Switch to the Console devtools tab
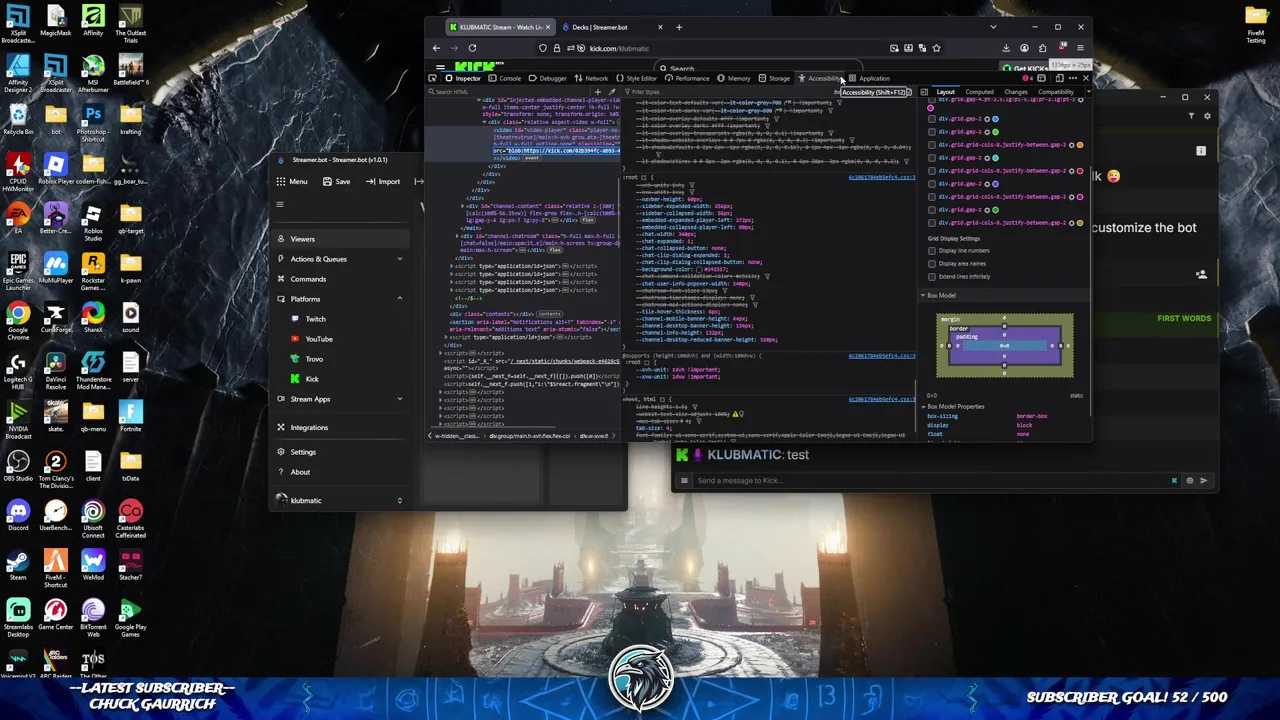This screenshot has height=720, width=1280. (505, 78)
